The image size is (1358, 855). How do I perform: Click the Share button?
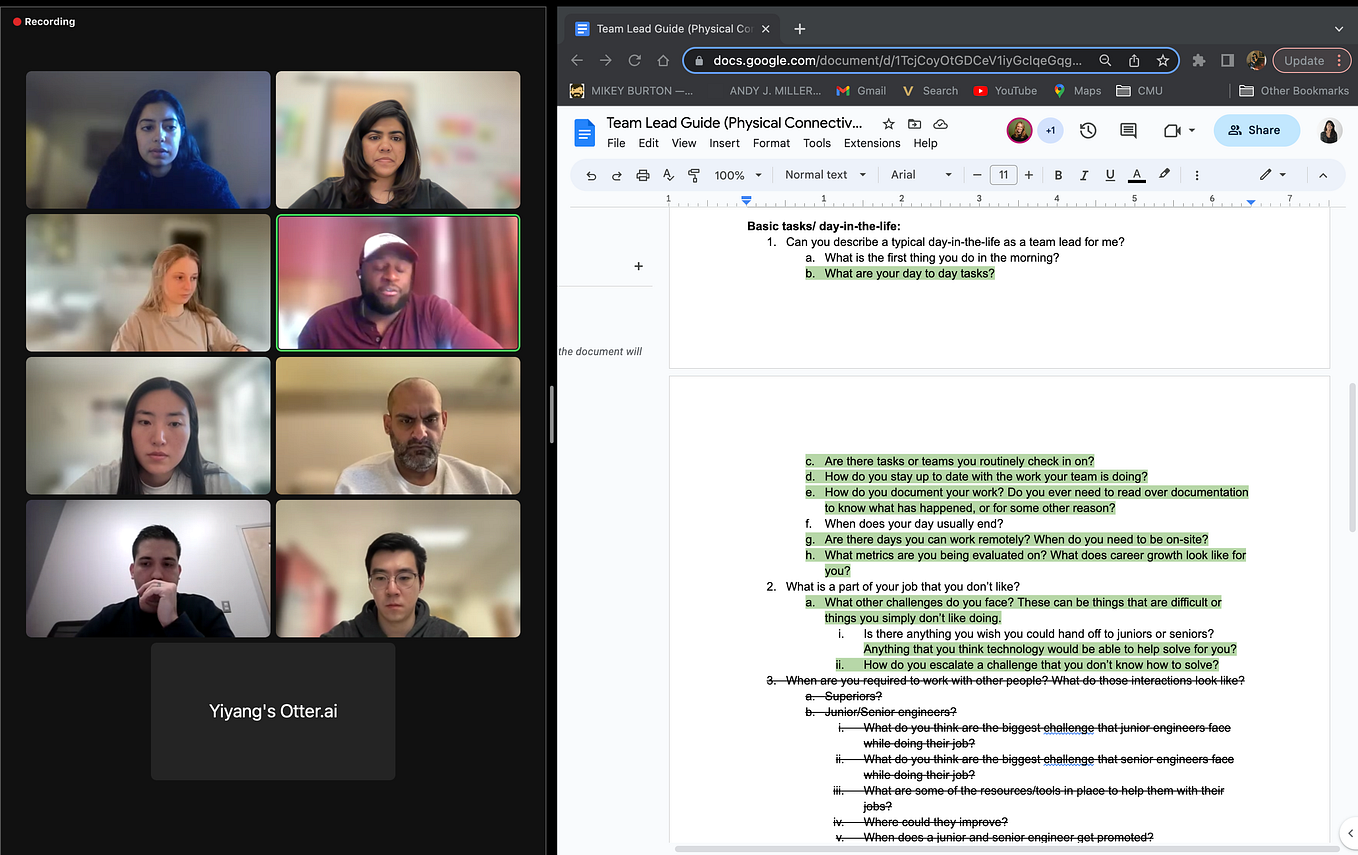tap(1256, 130)
